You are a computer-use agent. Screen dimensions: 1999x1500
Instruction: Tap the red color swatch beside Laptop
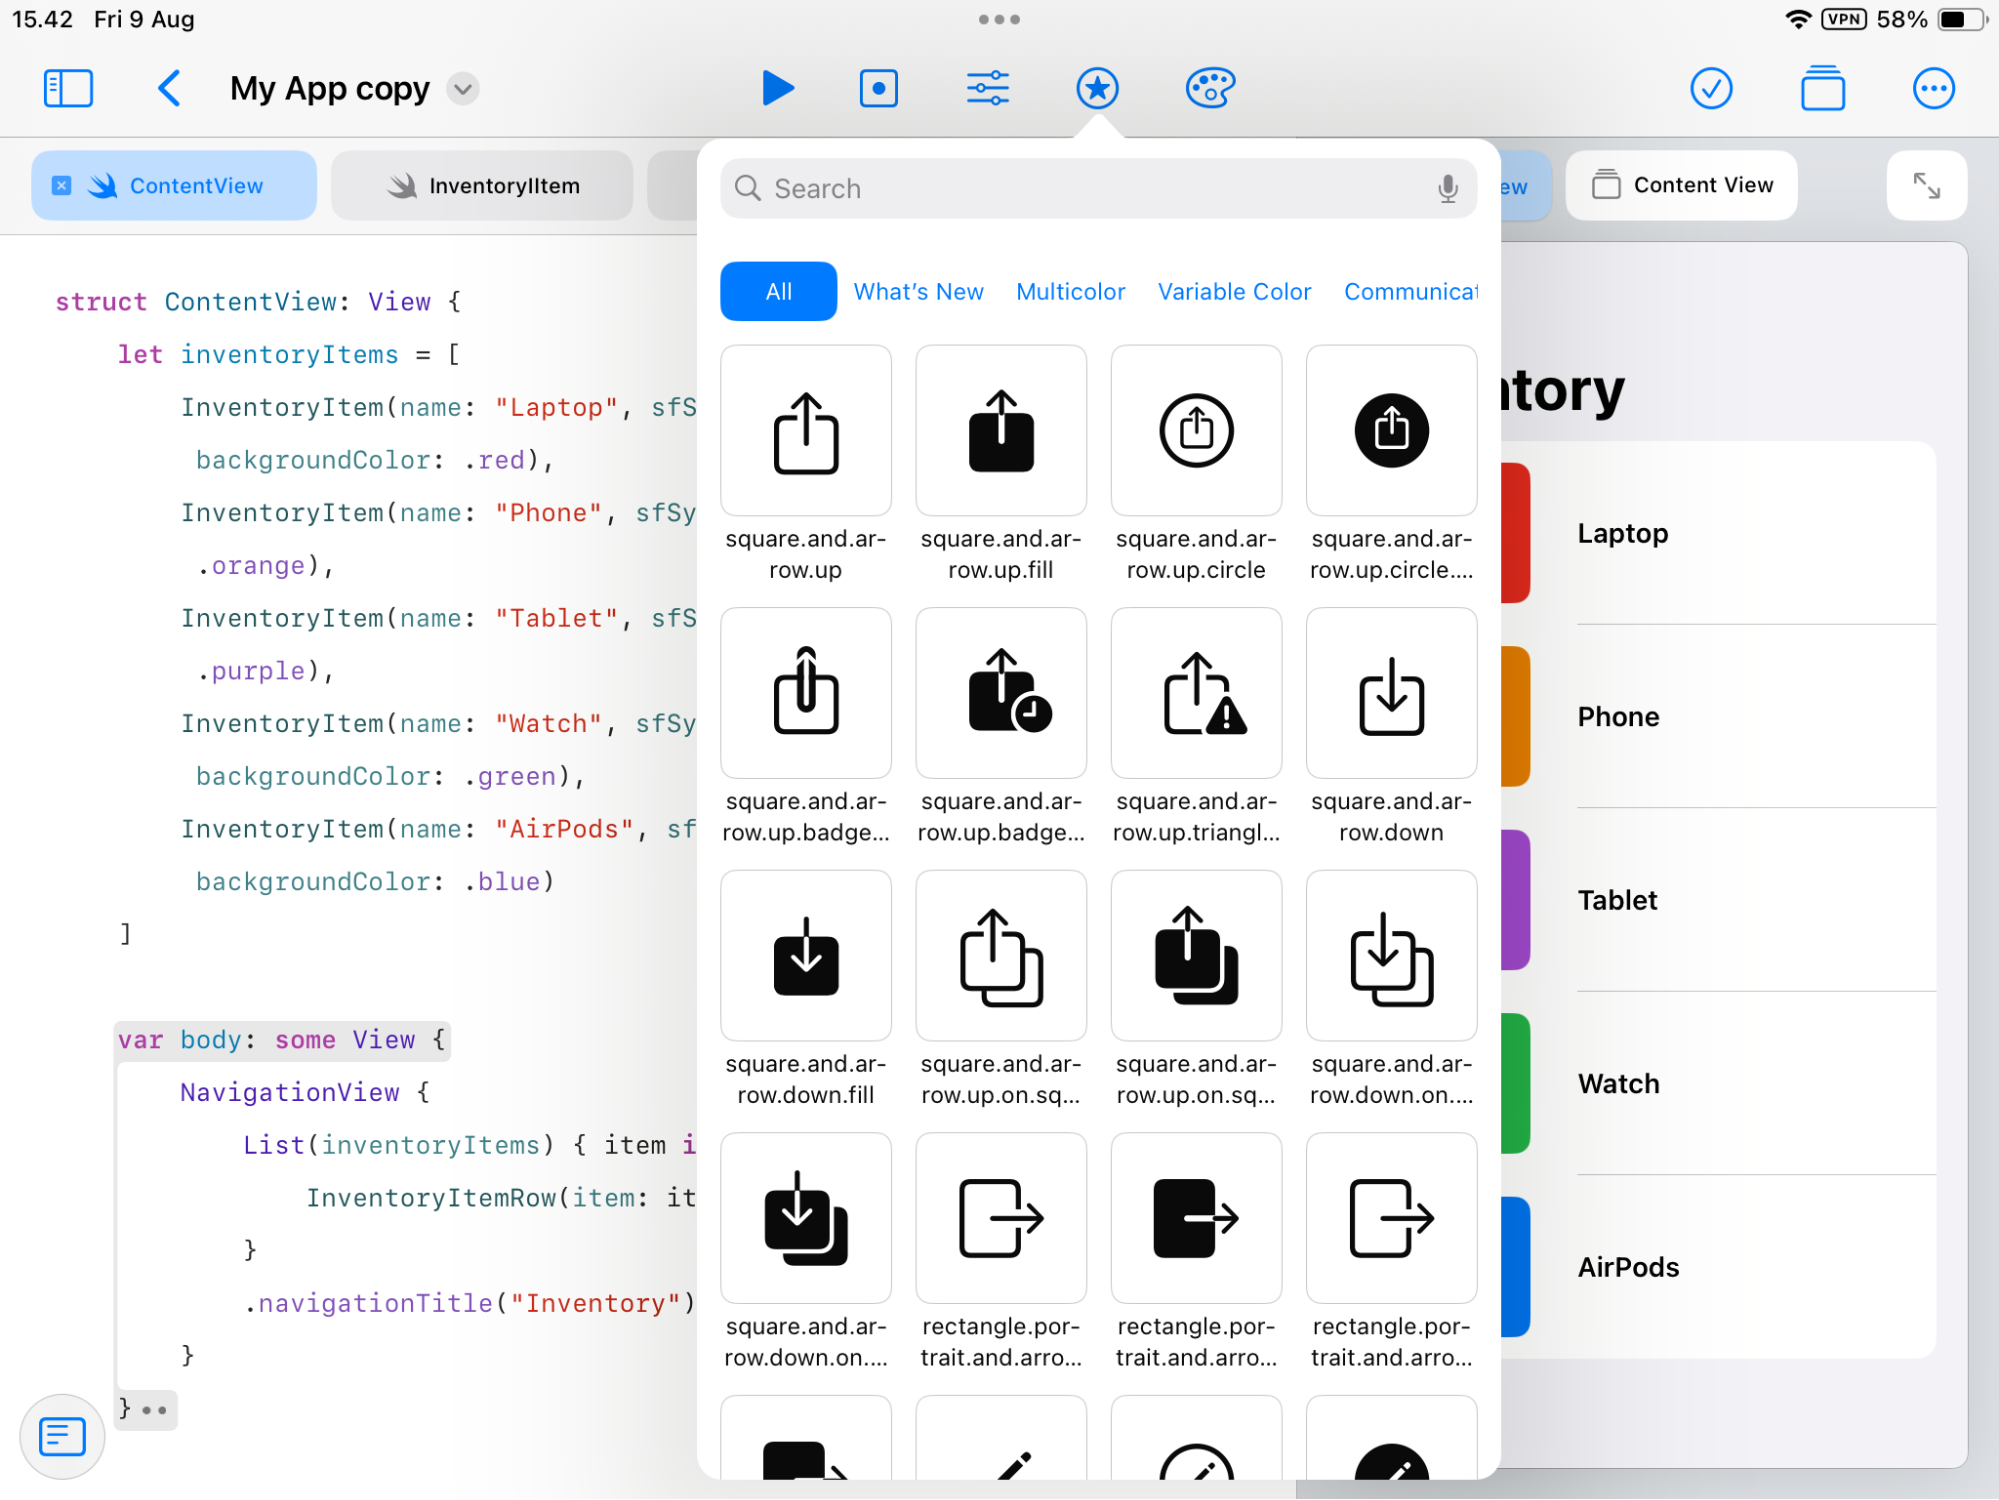click(x=1513, y=532)
